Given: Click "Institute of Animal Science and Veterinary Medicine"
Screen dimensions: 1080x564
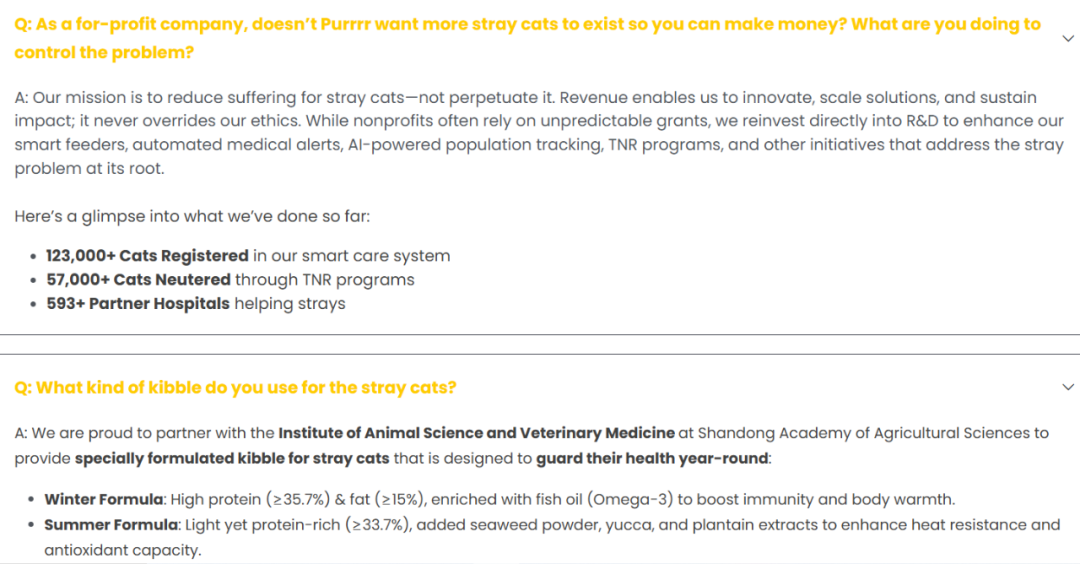Looking at the screenshot, I should (476, 433).
